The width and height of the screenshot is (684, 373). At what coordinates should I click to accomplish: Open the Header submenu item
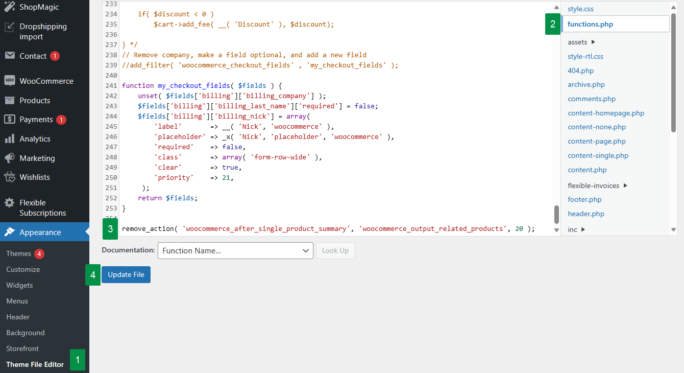[18, 317]
